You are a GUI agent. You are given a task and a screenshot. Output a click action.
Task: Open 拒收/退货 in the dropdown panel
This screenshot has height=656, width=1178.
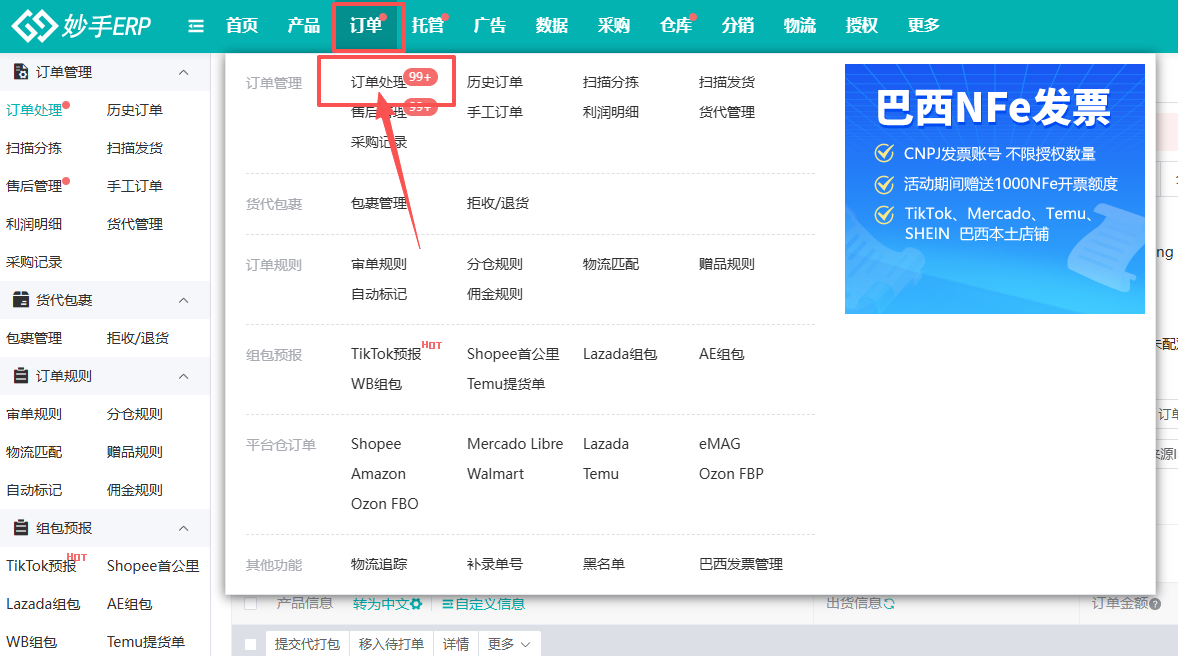[497, 203]
